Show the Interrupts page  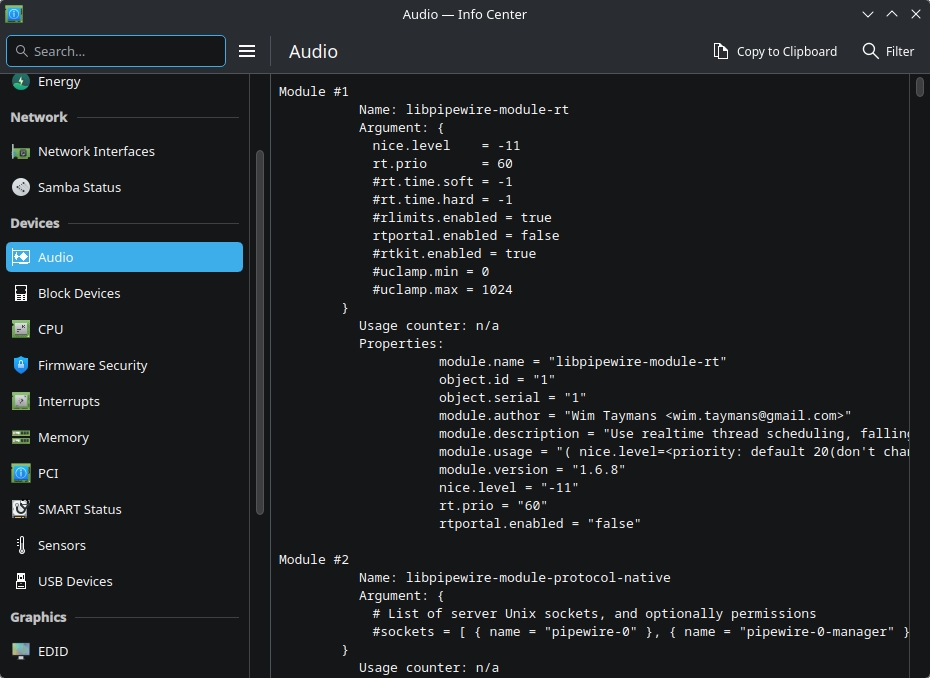coord(125,401)
